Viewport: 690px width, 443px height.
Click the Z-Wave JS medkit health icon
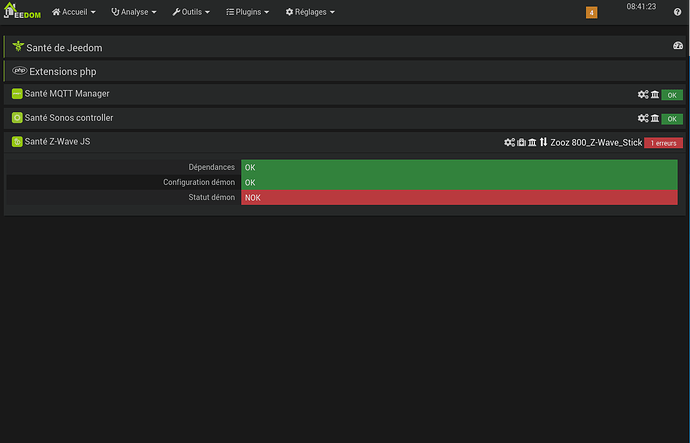tap(521, 142)
